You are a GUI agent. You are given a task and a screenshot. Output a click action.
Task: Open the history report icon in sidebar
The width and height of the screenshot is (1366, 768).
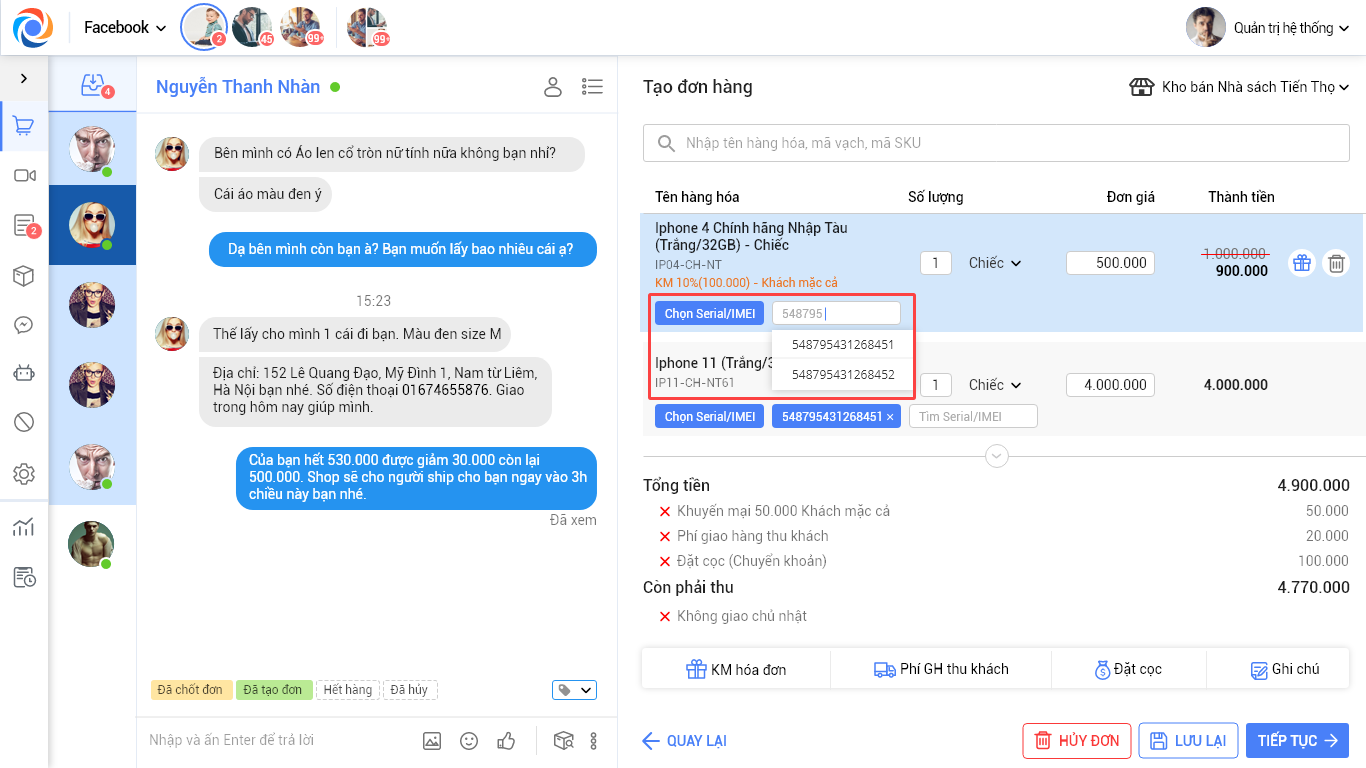tap(24, 577)
